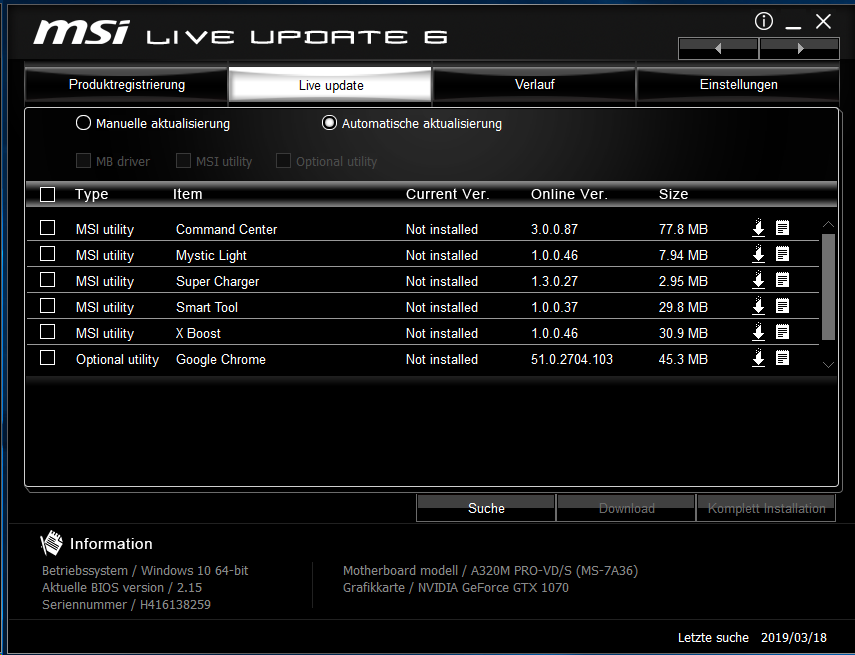Click the Super Charger item name
Image resolution: width=855 pixels, height=655 pixels.
click(x=218, y=281)
